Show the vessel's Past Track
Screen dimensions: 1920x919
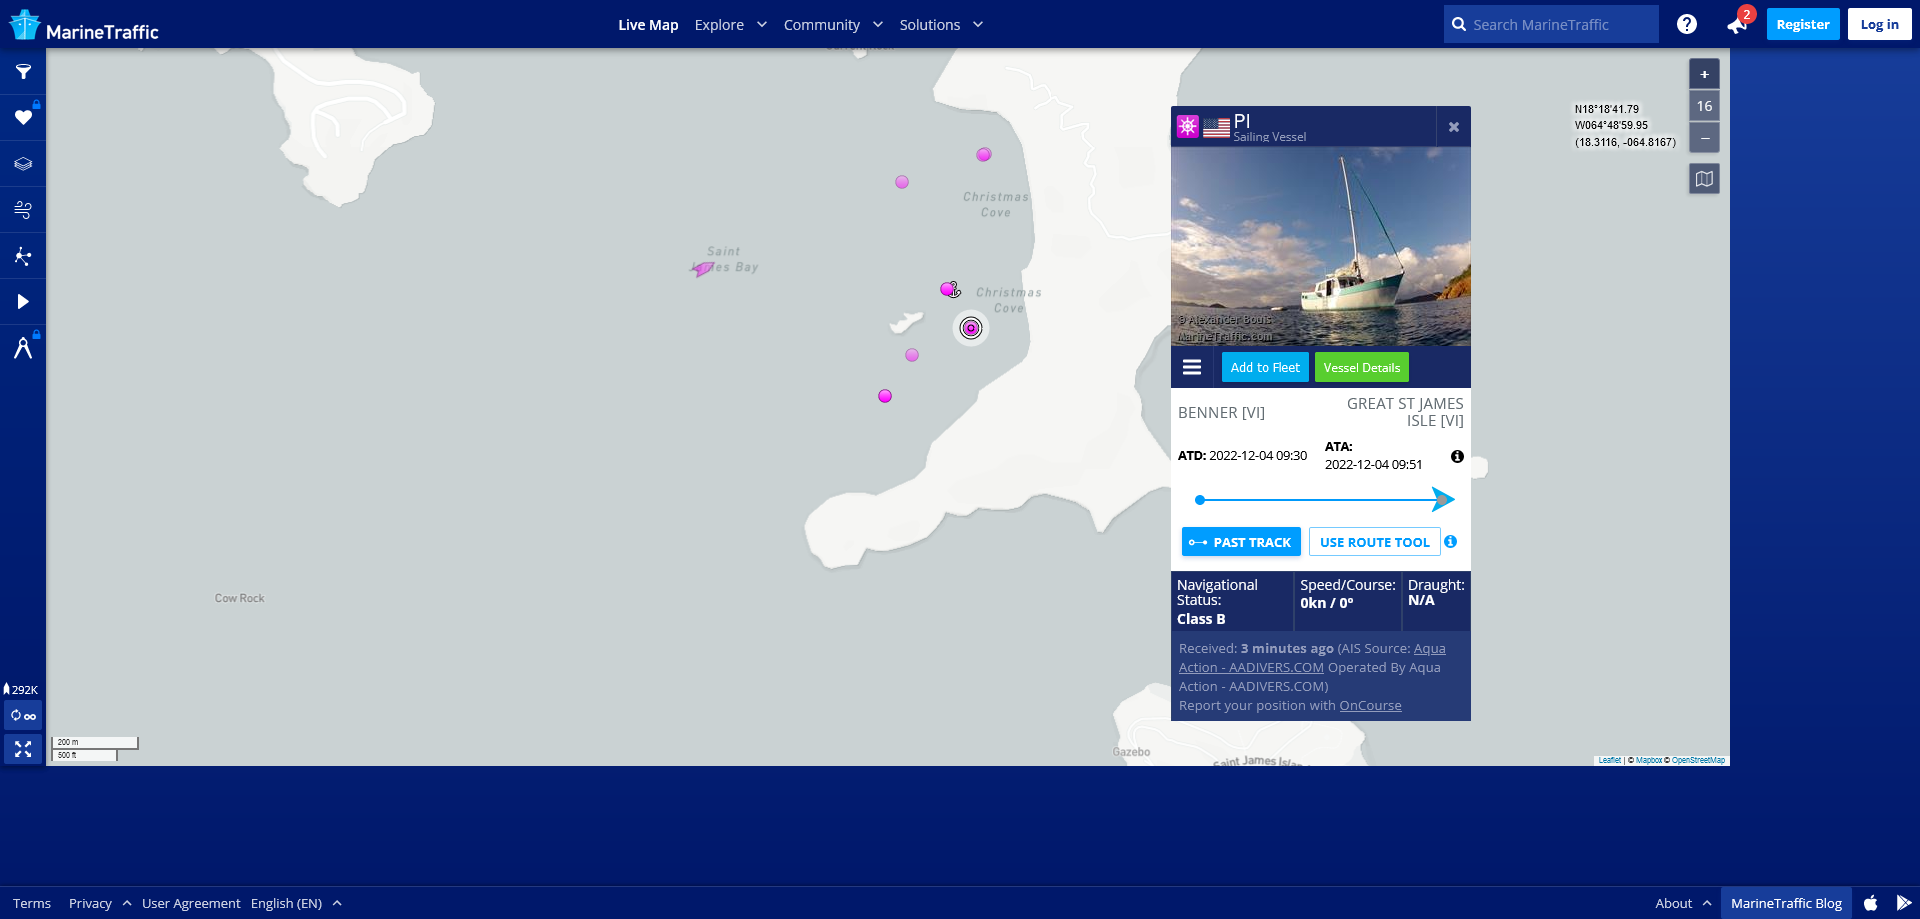pyautogui.click(x=1241, y=542)
